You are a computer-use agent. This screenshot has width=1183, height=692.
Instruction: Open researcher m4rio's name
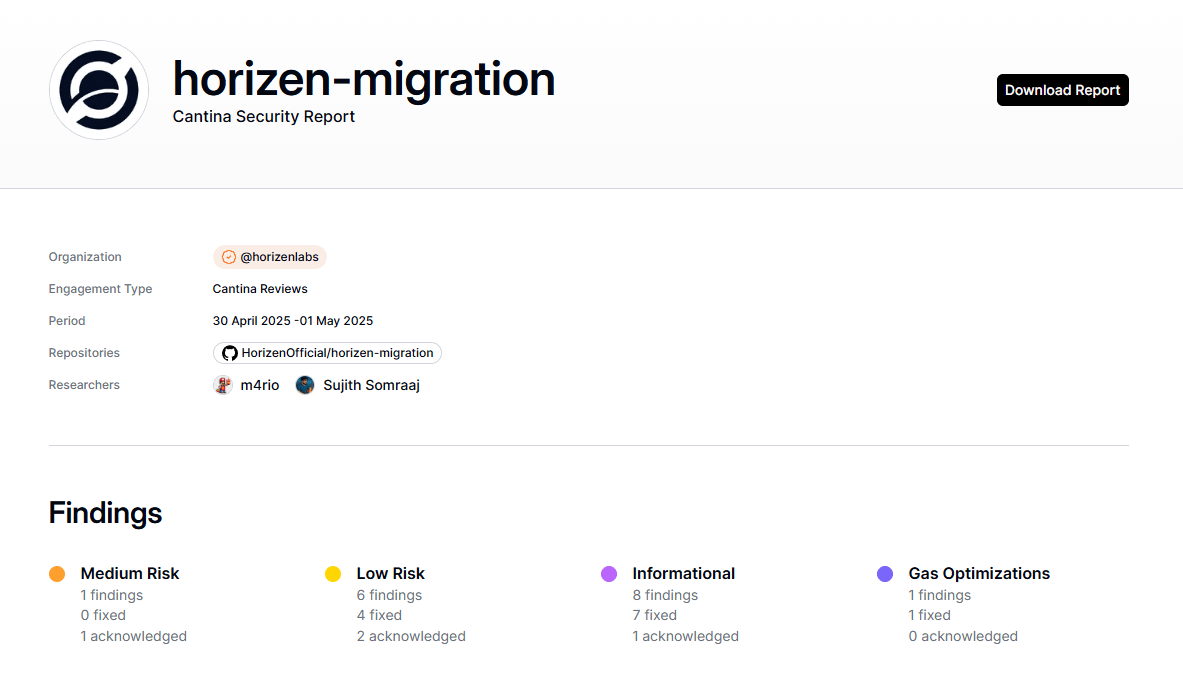pyautogui.click(x=260, y=385)
